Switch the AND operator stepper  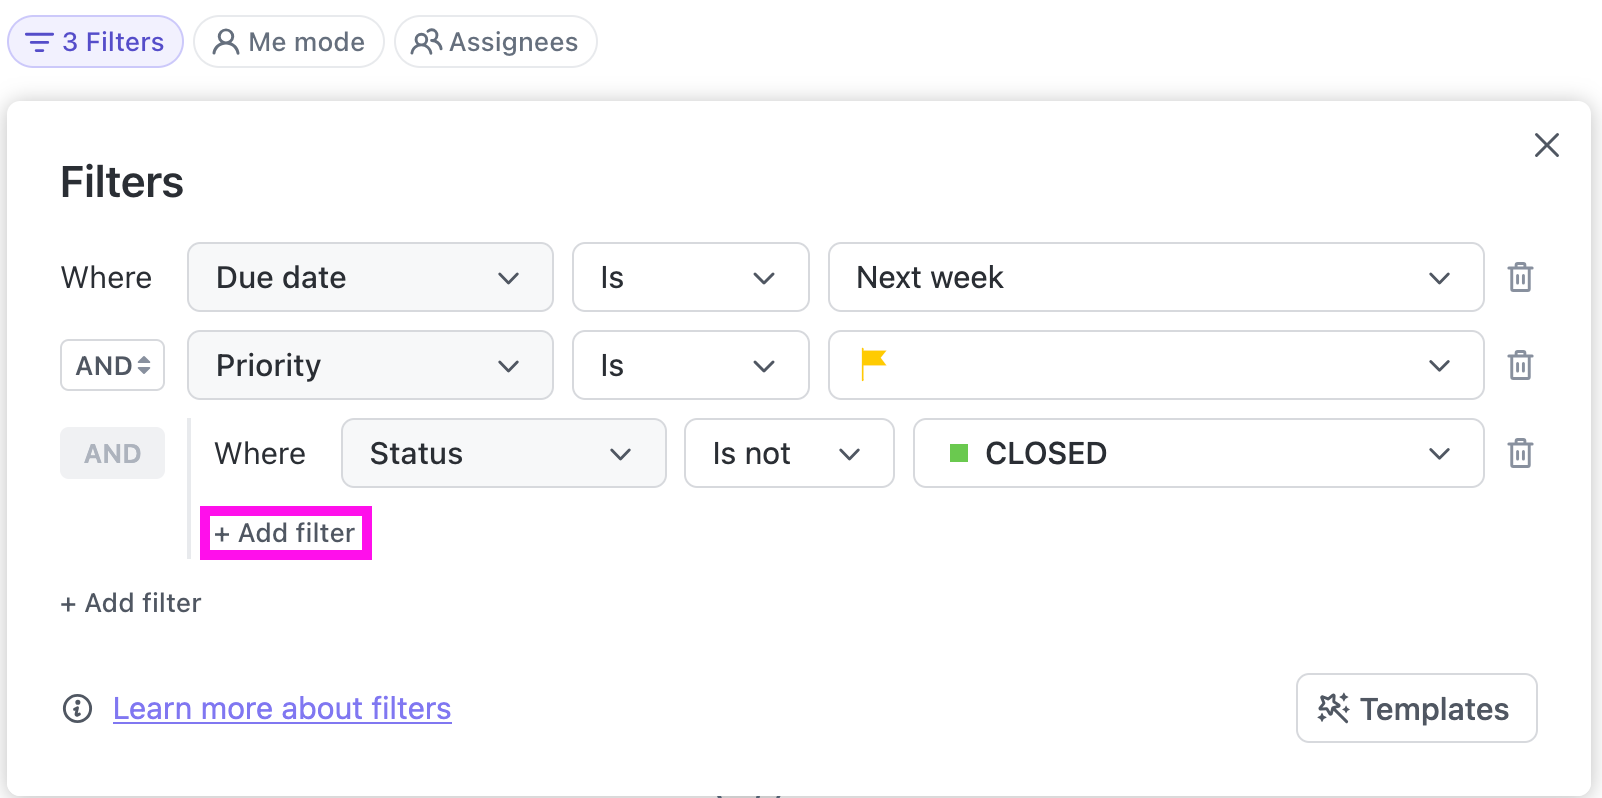[x=113, y=365]
